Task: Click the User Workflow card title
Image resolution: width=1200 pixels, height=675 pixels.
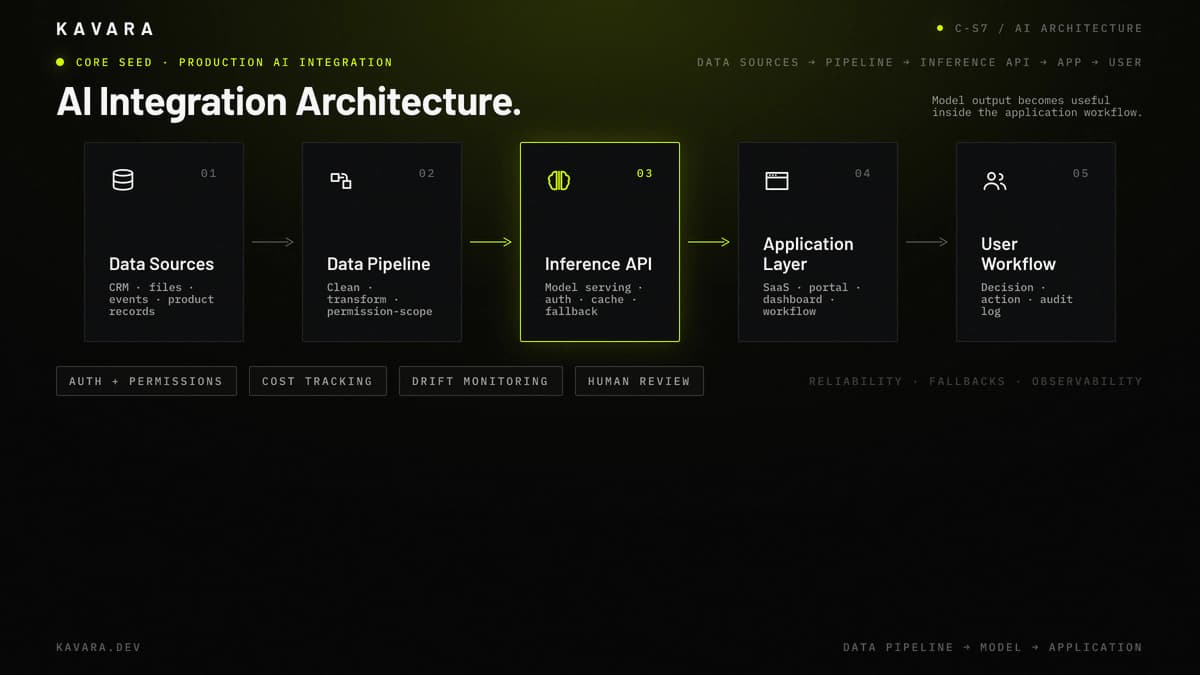Action: tap(1018, 254)
